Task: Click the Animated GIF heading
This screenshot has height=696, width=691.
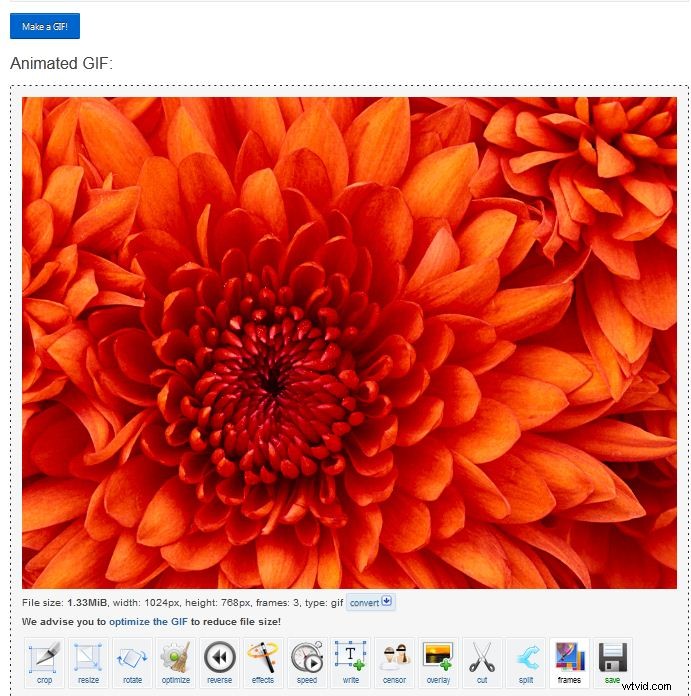Action: (62, 64)
